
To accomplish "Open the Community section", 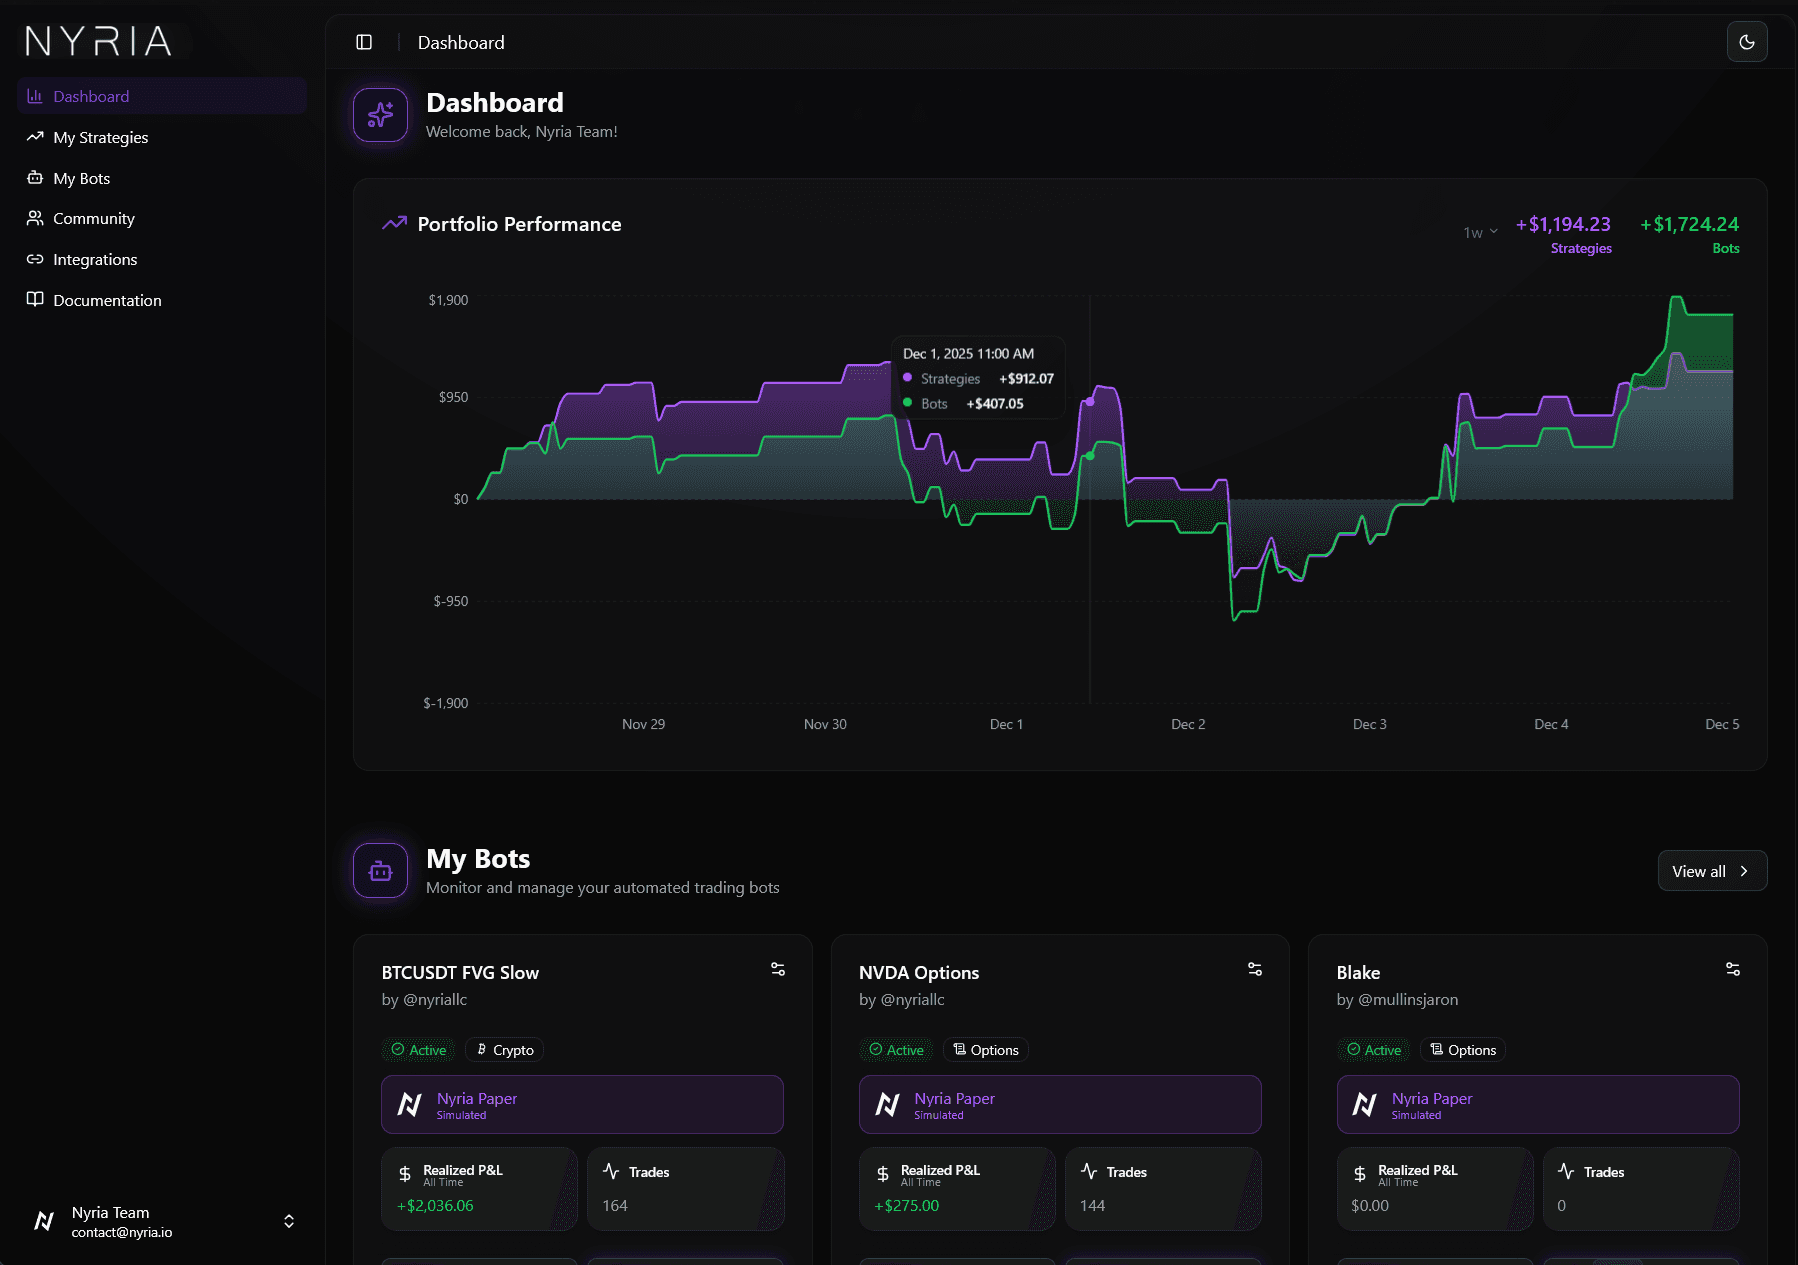I will click(x=94, y=218).
